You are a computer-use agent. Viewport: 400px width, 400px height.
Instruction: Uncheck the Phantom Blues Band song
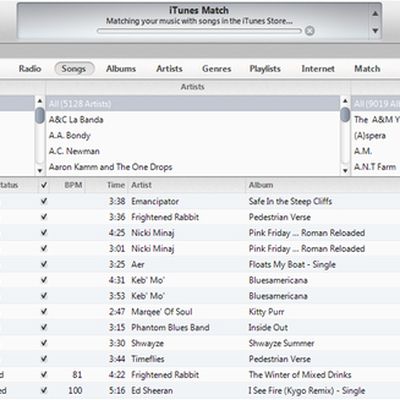[x=44, y=327]
